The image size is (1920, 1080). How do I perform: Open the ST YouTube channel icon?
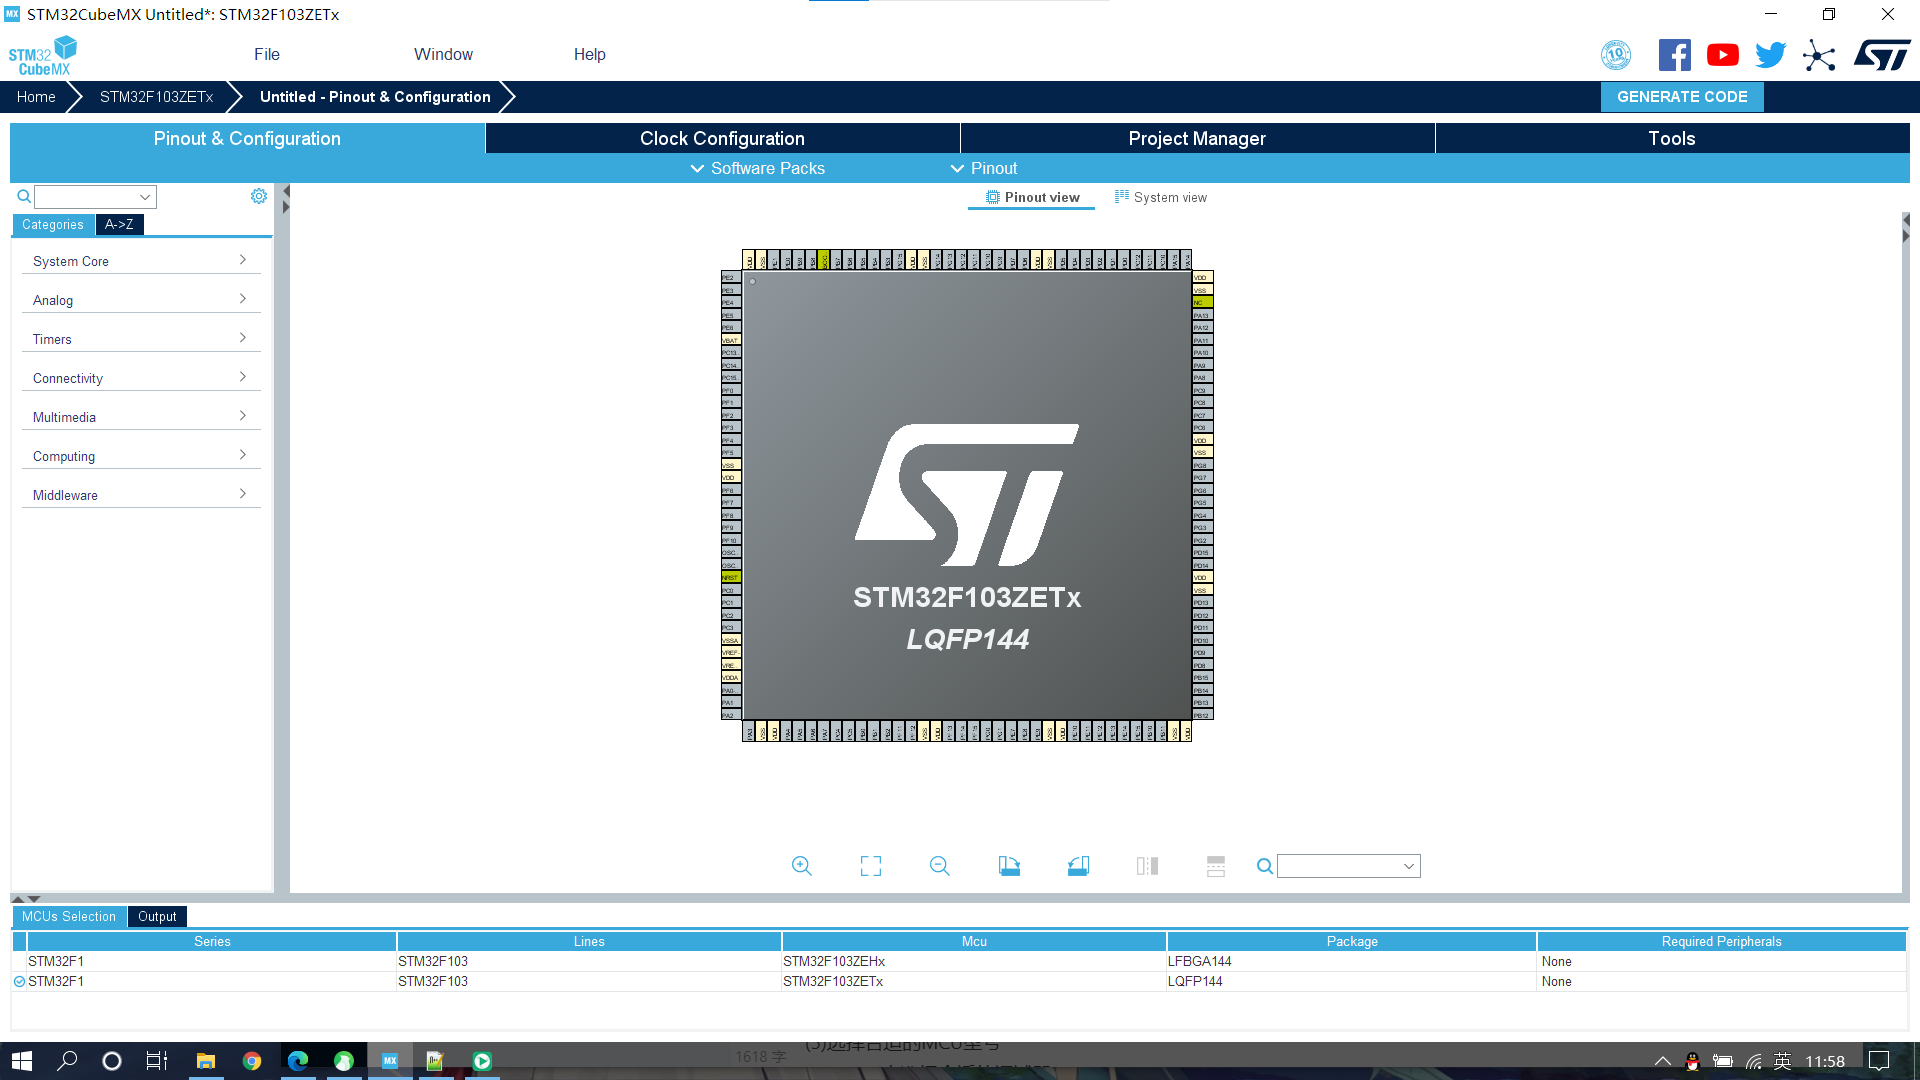pyautogui.click(x=1722, y=55)
